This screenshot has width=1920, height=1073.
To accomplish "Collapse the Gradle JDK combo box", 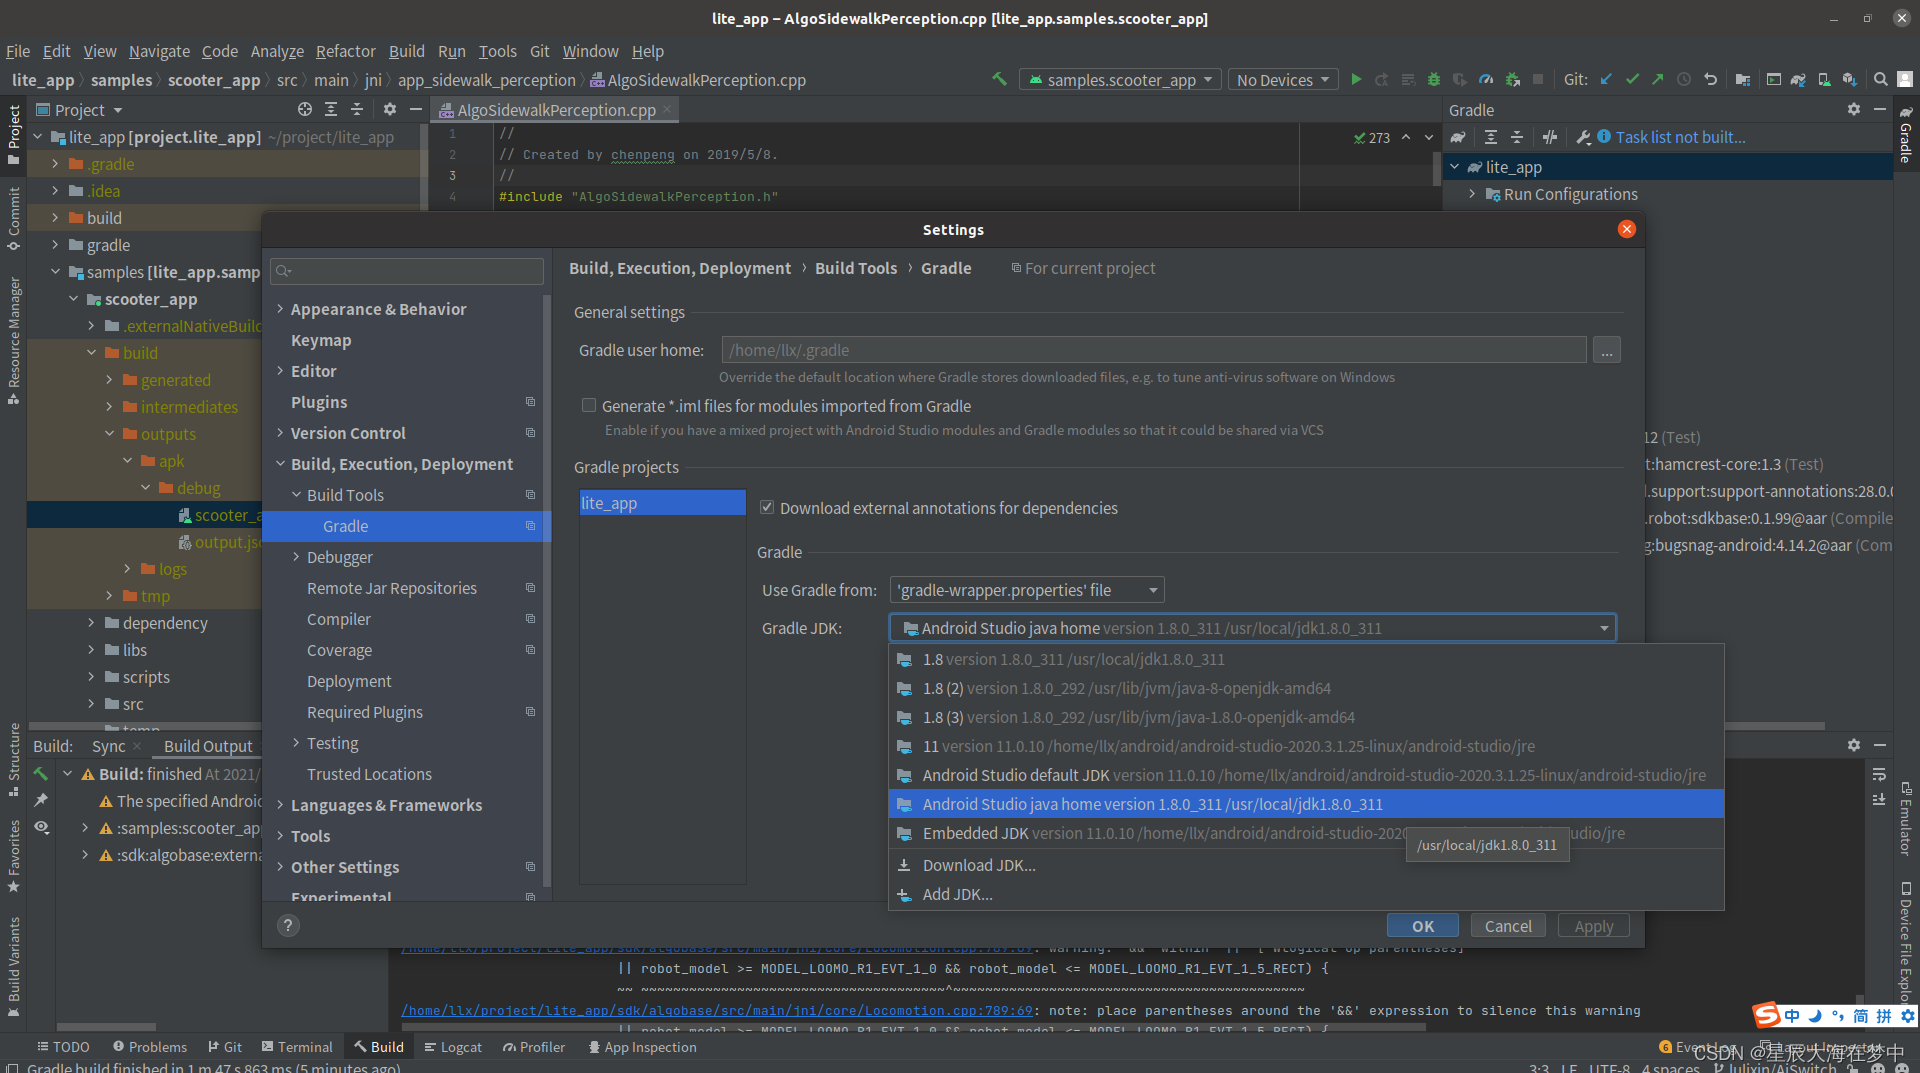I will coord(1604,628).
